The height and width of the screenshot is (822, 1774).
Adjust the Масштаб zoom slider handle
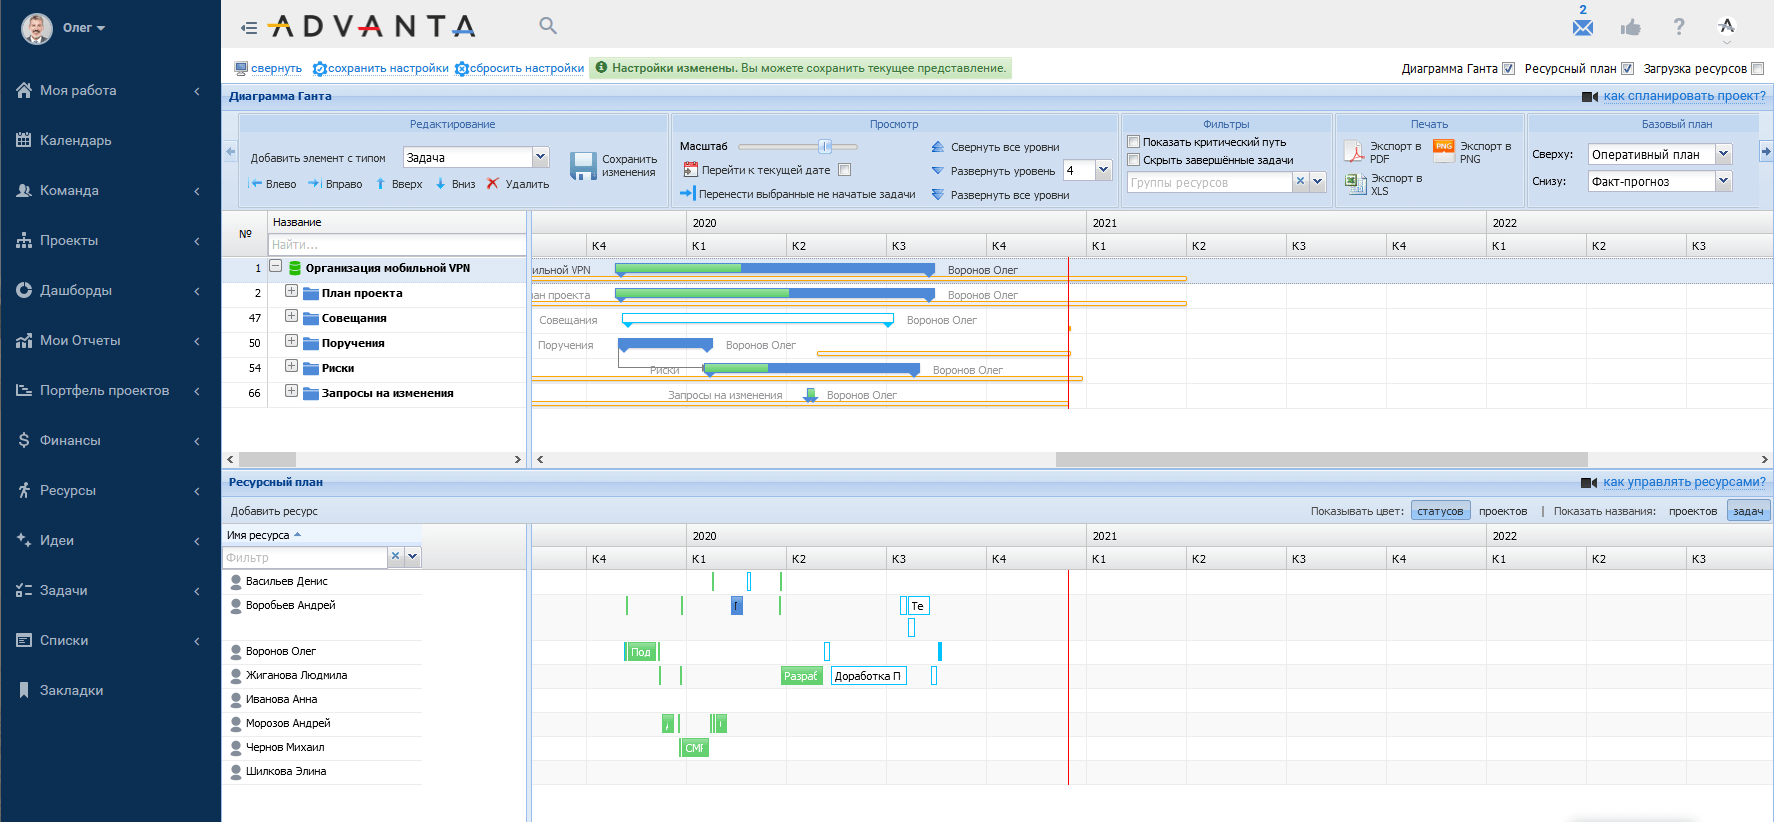(825, 146)
